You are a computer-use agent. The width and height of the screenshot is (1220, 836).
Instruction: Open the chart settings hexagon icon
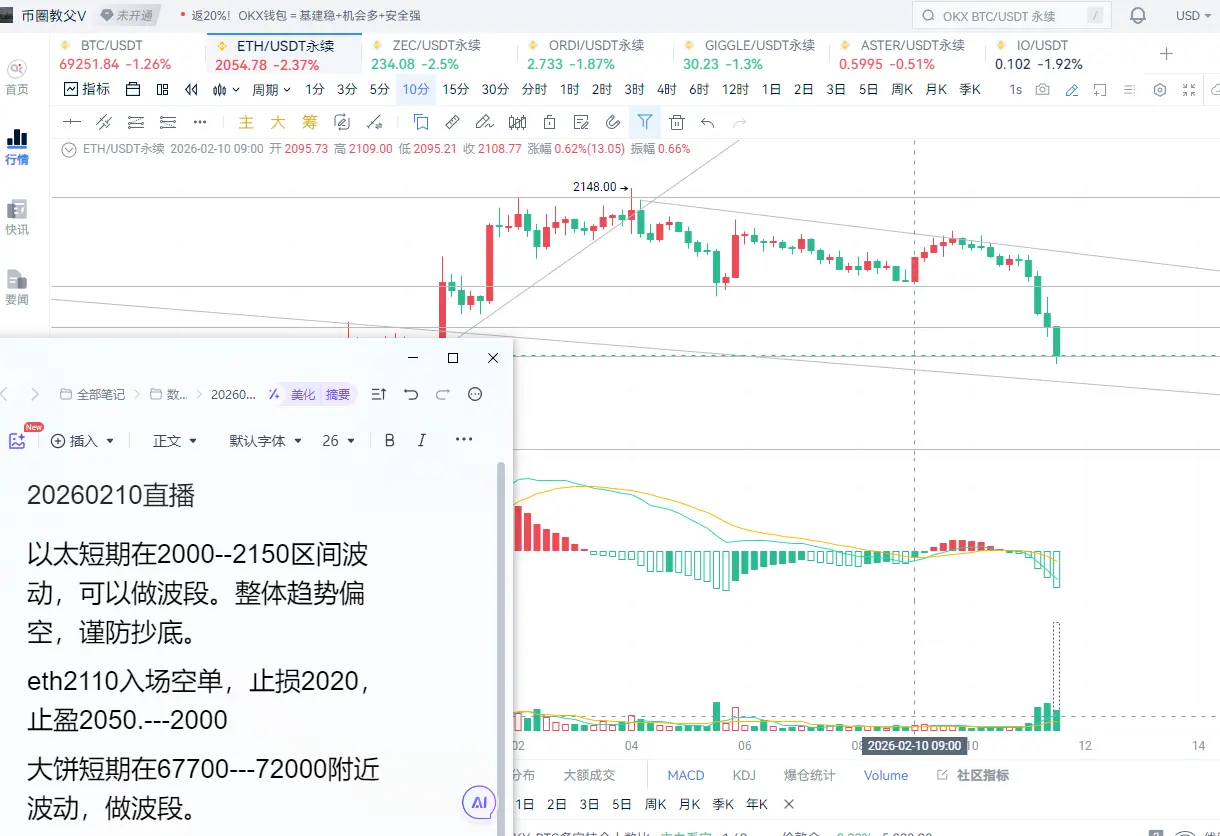coord(1160,89)
